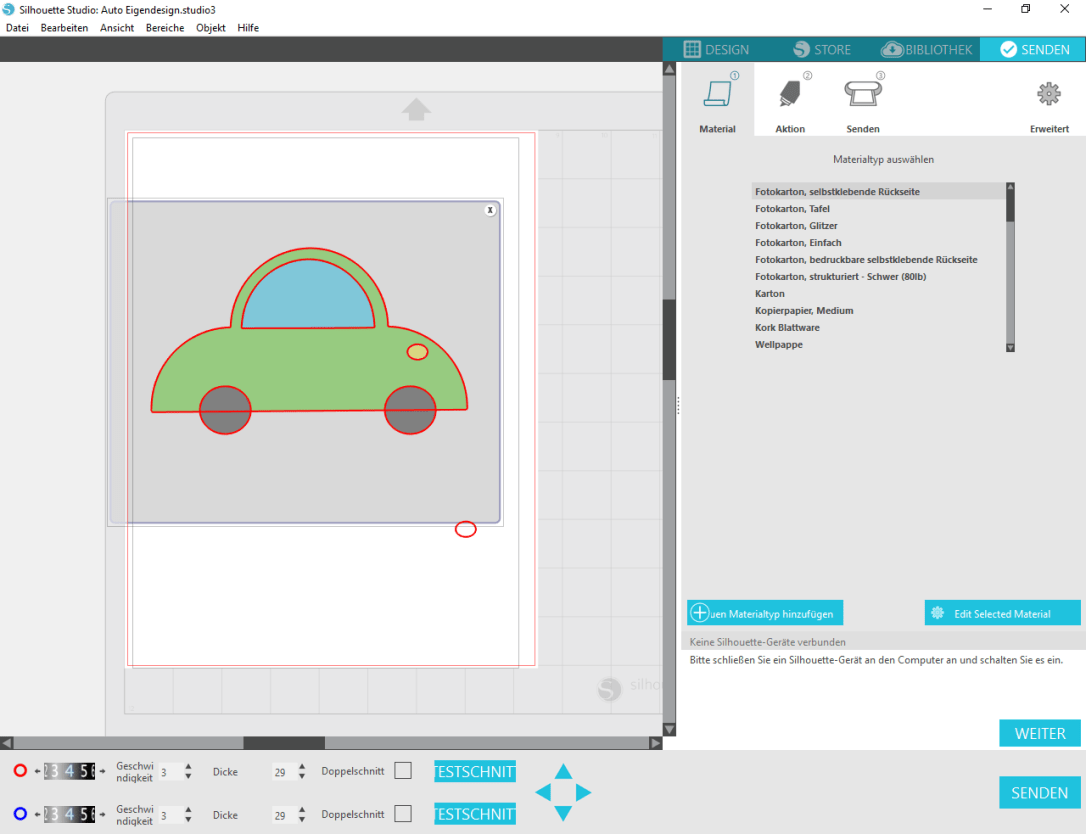Close the cut area overlay with x
1086x834 pixels.
tap(490, 210)
